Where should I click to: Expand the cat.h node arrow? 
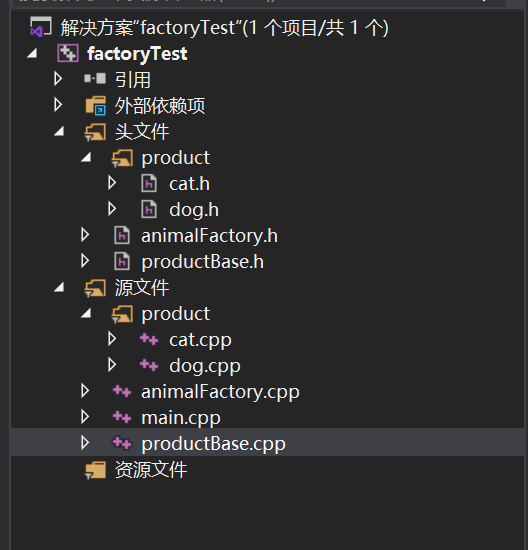pos(112,182)
